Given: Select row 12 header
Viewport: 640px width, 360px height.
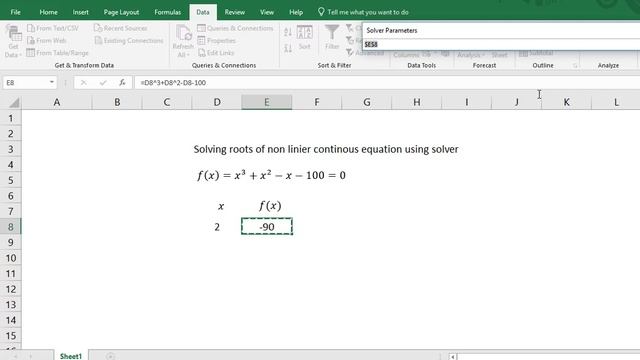Looking at the screenshot, I should 11,289.
